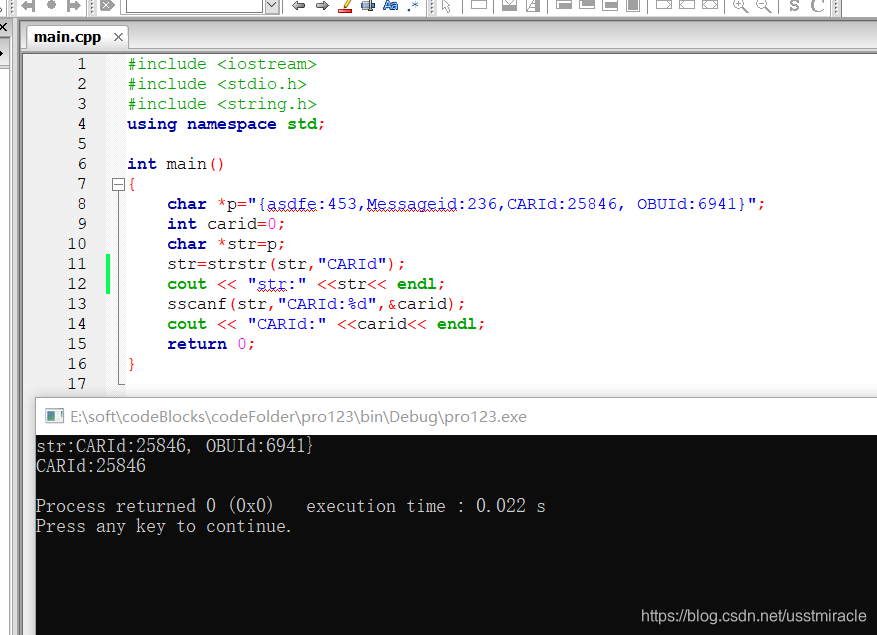Viewport: 877px width, 635px height.
Task: Click 'execution time : 0.022 s' text
Action: click(426, 506)
